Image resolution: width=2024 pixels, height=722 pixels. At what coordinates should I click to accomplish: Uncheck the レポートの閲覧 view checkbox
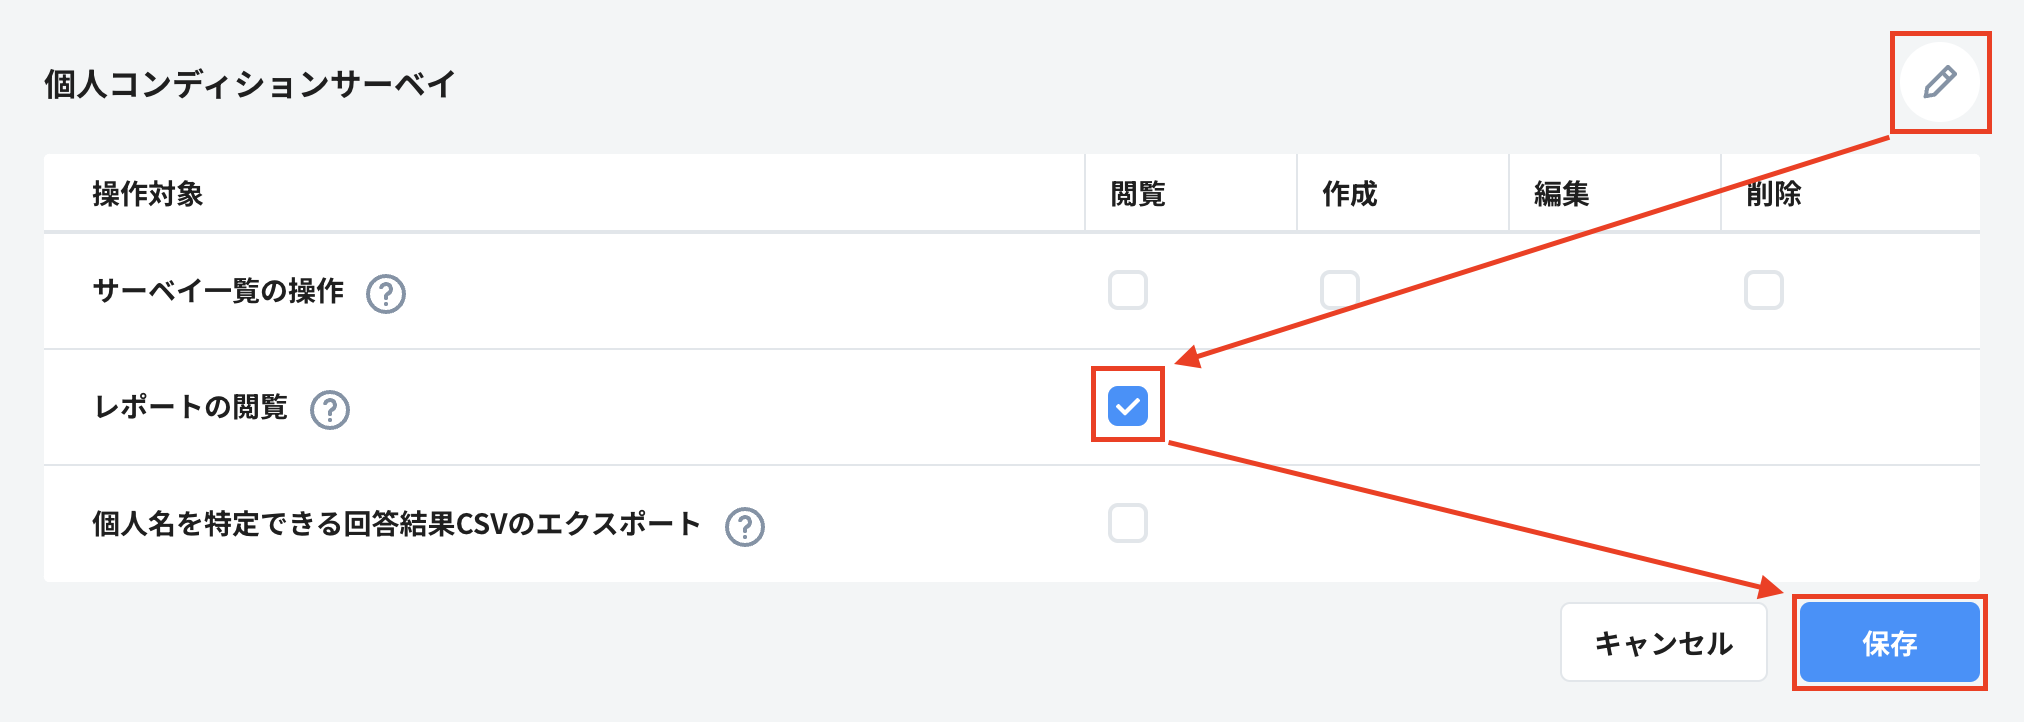1128,406
